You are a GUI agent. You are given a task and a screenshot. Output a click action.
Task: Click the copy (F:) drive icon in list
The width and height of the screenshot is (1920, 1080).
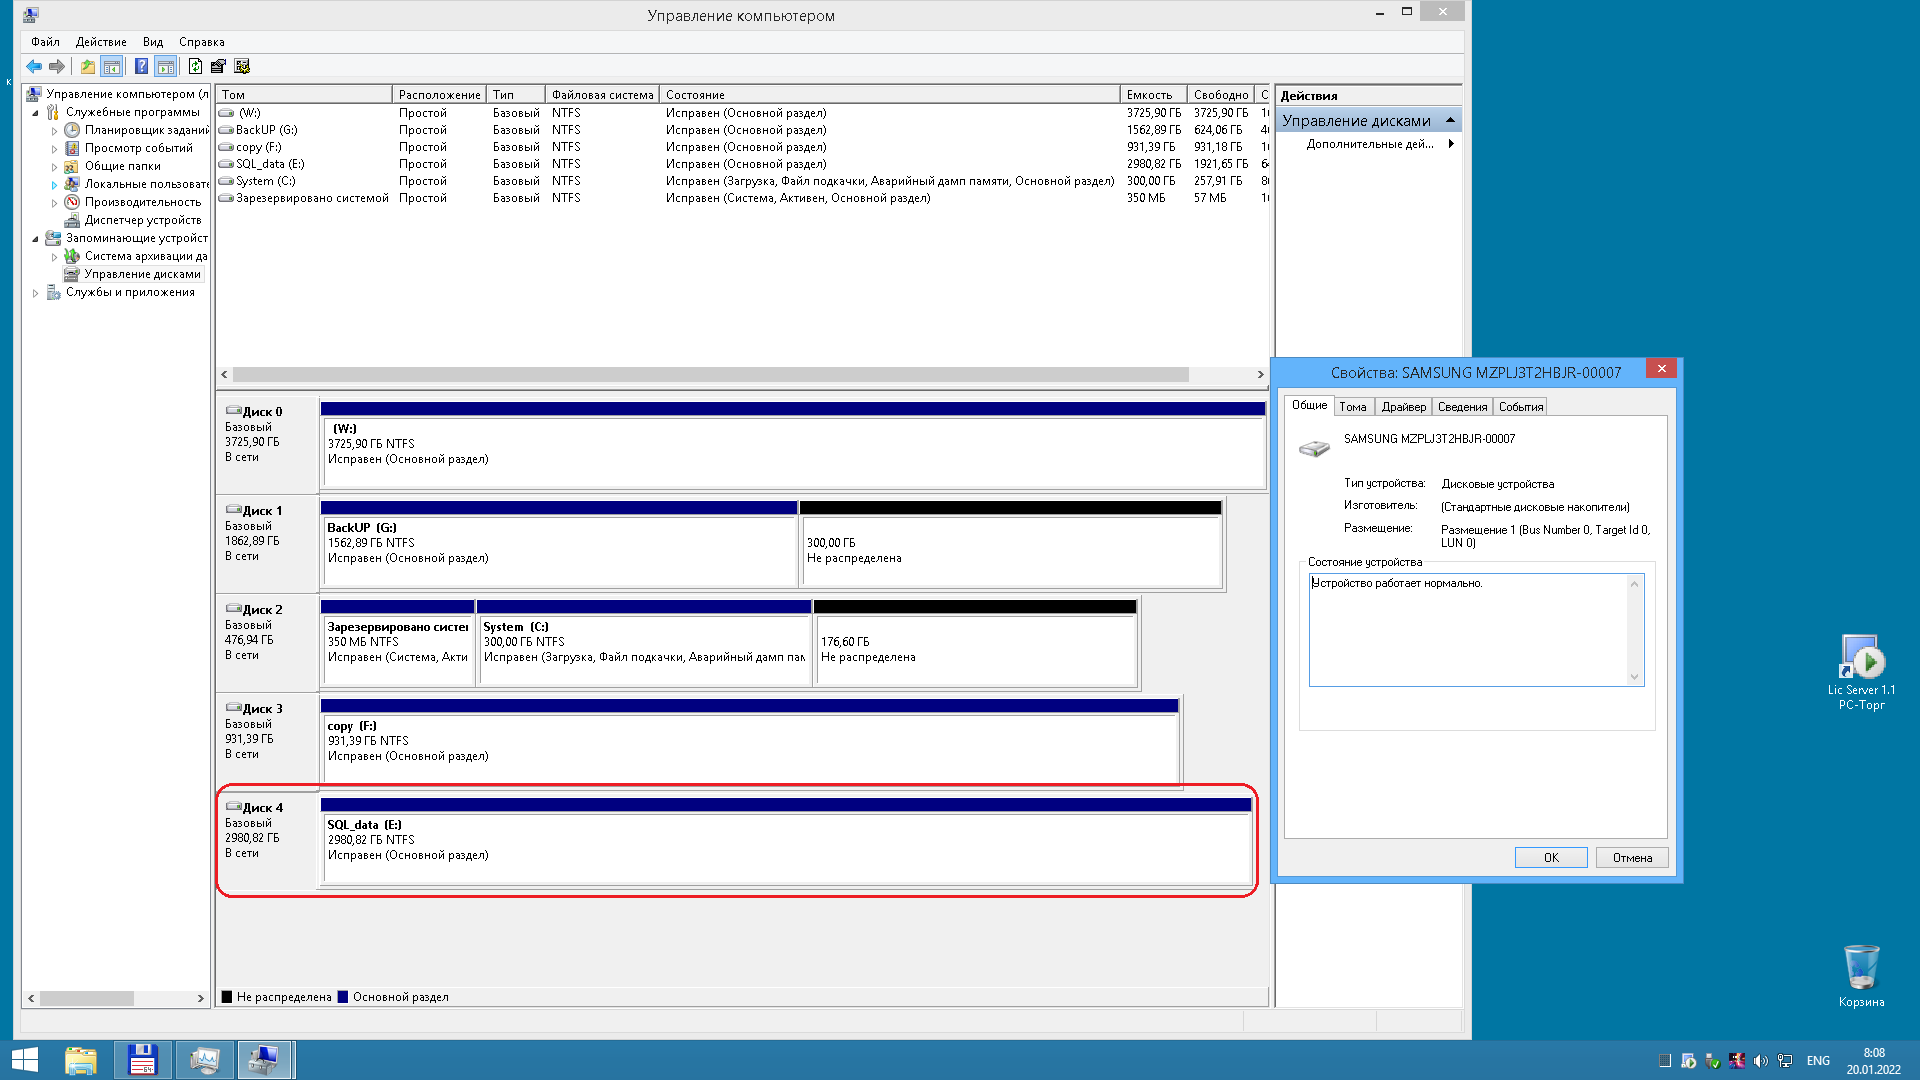(226, 147)
